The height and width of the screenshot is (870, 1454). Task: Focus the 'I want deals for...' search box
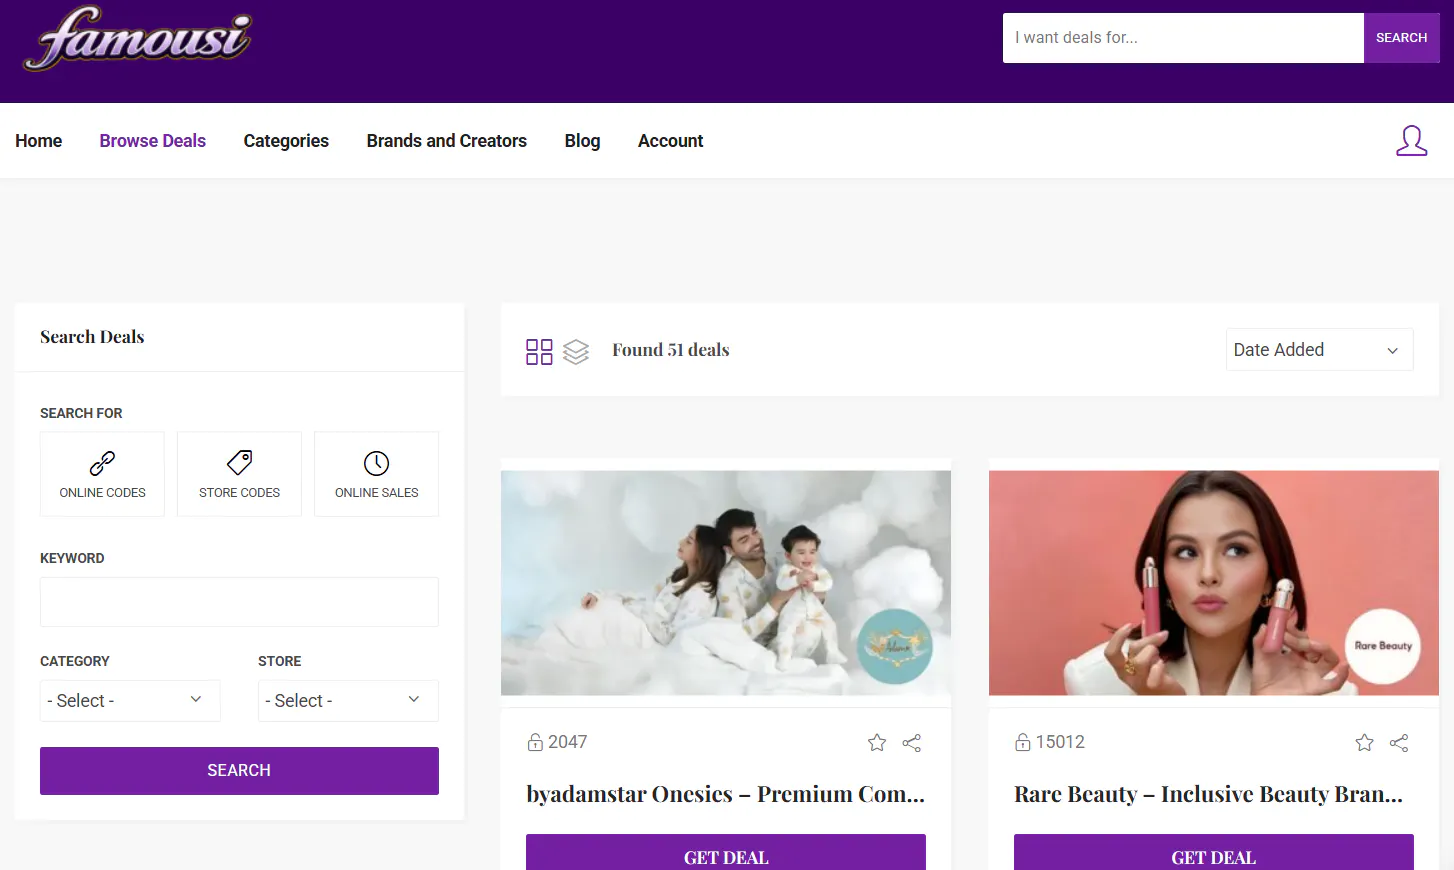pos(1183,38)
